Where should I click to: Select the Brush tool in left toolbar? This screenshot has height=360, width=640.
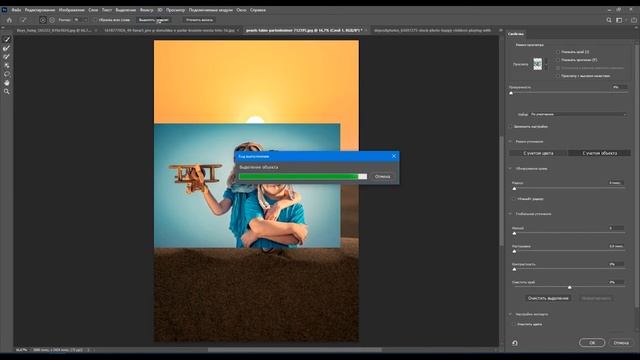(x=7, y=57)
